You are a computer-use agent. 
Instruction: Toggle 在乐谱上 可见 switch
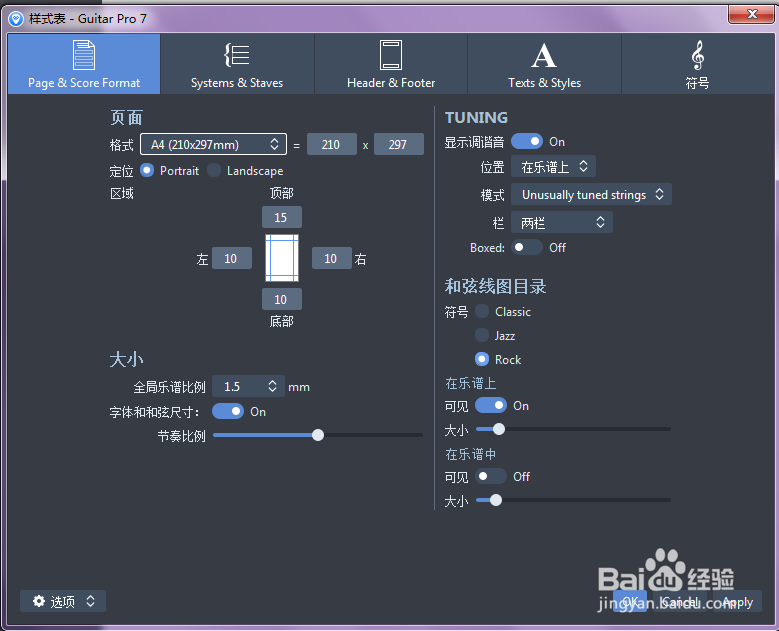click(491, 405)
